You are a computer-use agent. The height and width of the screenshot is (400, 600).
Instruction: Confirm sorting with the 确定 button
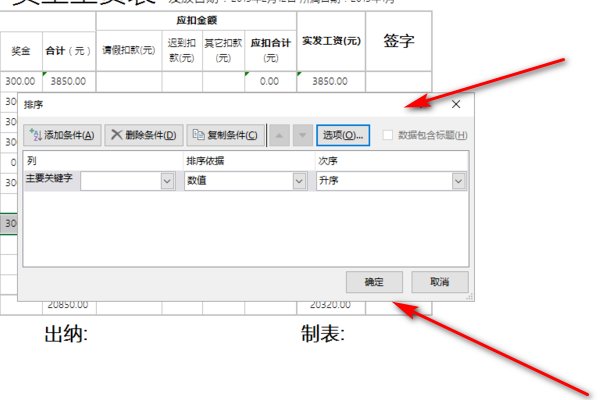[x=374, y=282]
